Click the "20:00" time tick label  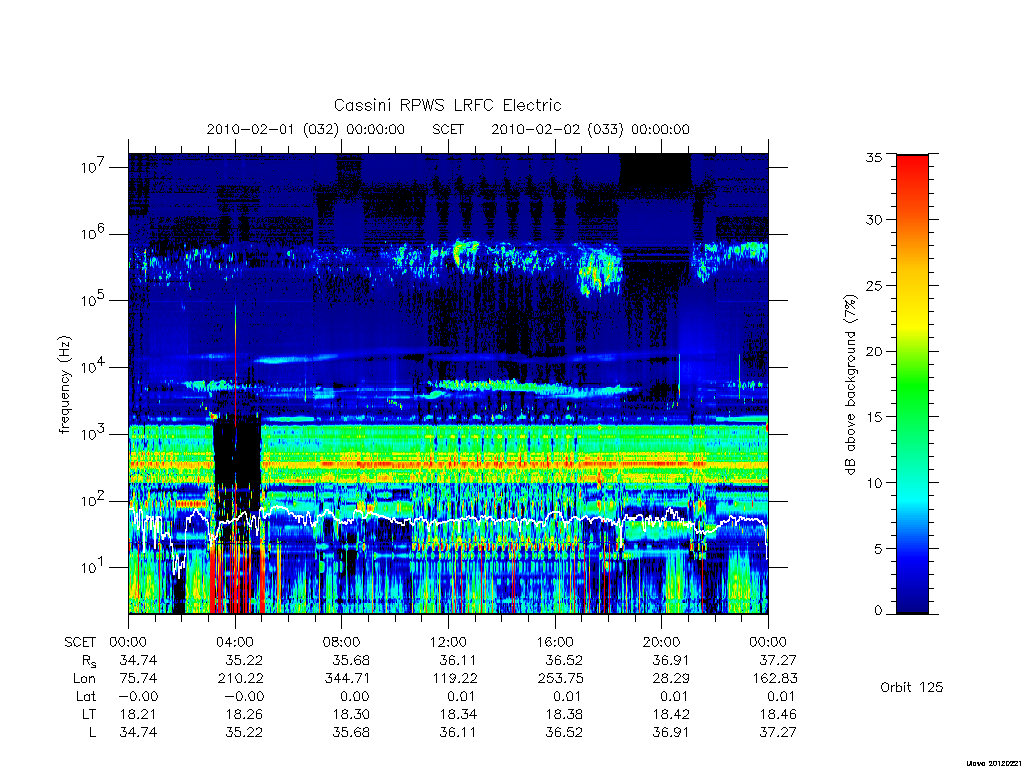point(662,642)
